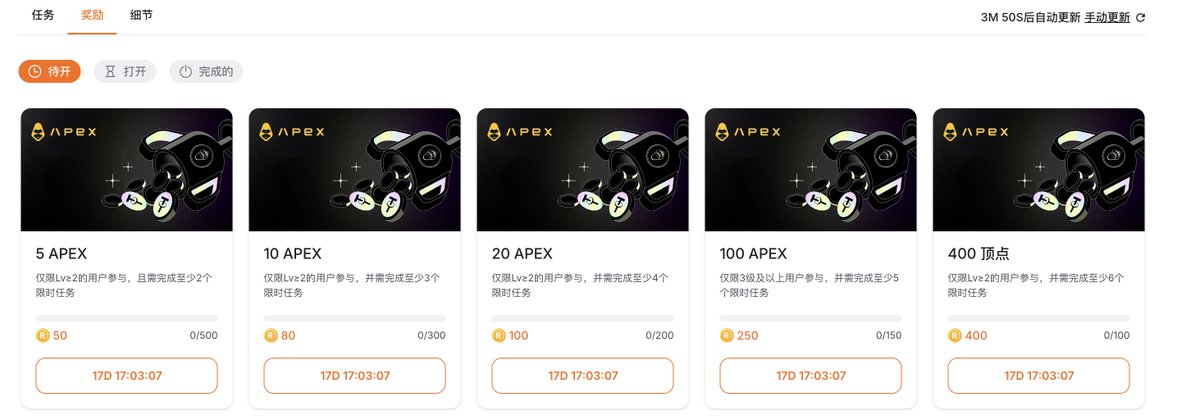Viewport: 1200px width, 420px height.
Task: Select the 打开 filter pill
Action: (x=125, y=72)
